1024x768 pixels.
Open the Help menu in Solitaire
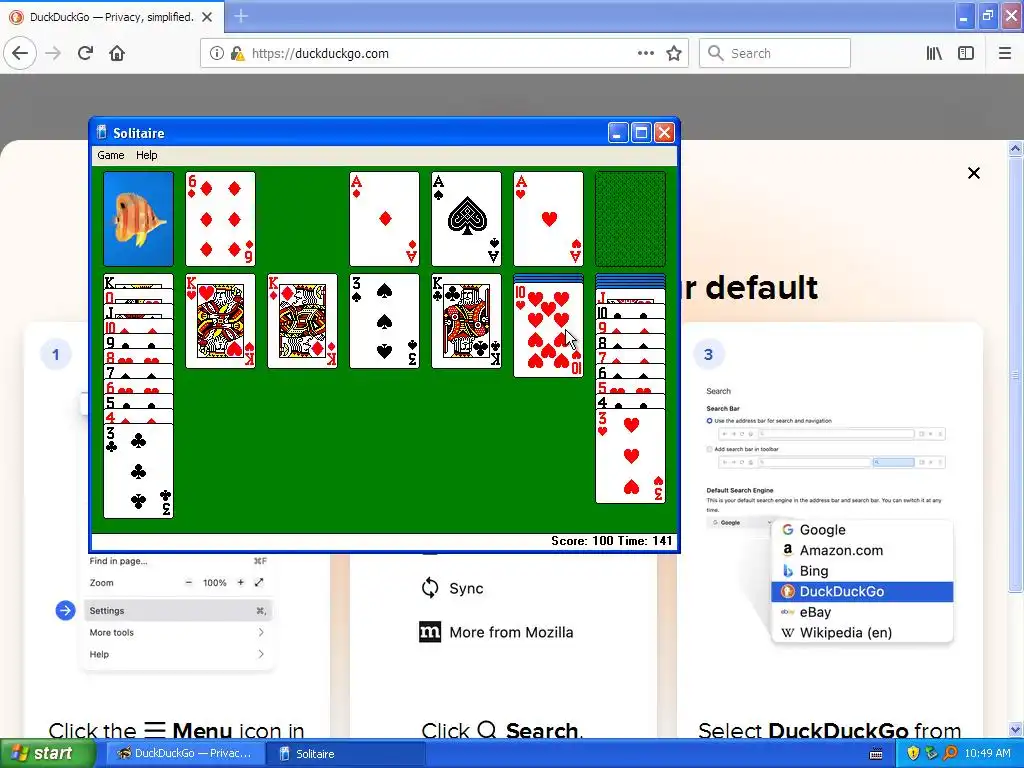pyautogui.click(x=146, y=155)
